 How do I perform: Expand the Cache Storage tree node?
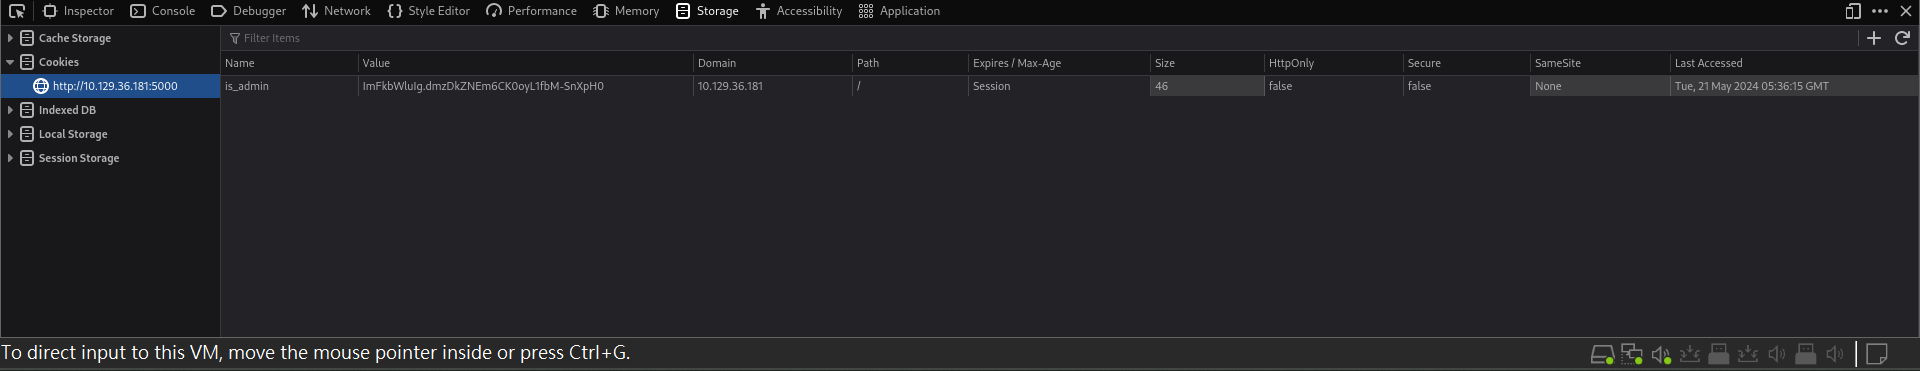coord(10,38)
